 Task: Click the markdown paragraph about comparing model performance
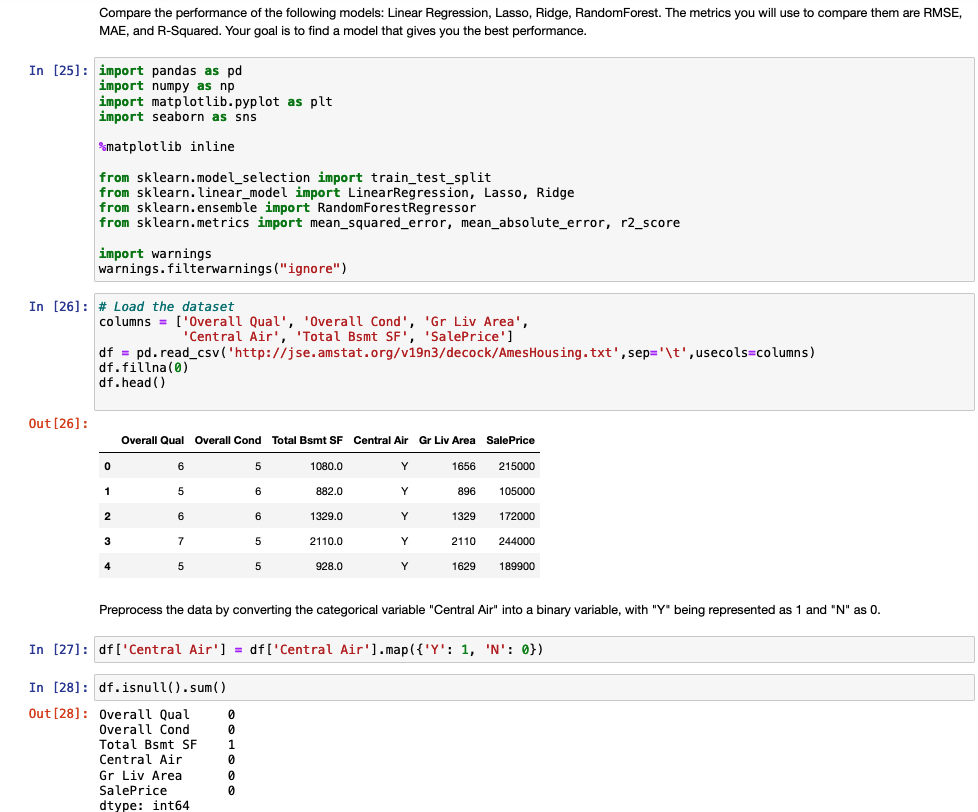[x=530, y=22]
